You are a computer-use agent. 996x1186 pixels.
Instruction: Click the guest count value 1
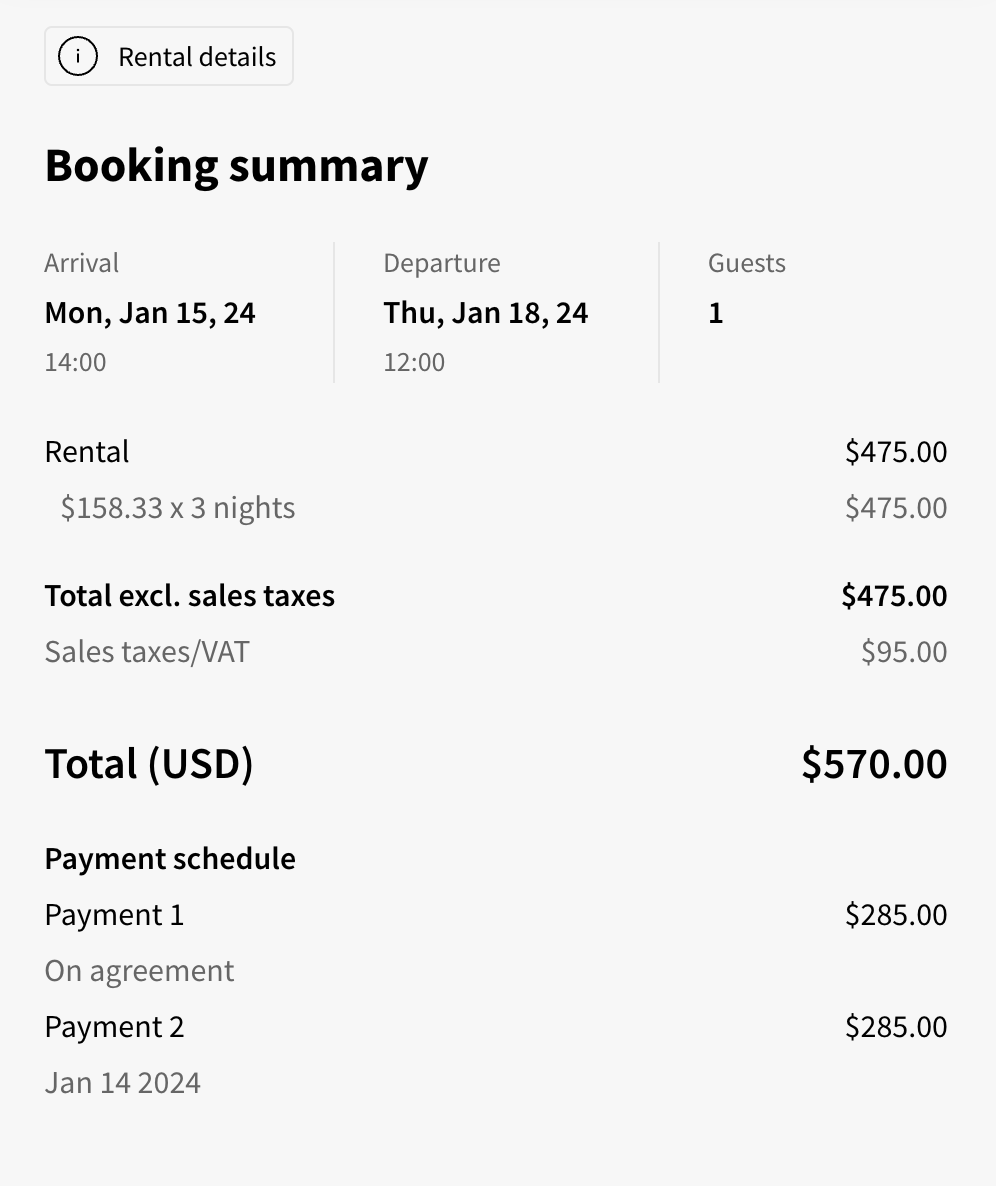(716, 313)
